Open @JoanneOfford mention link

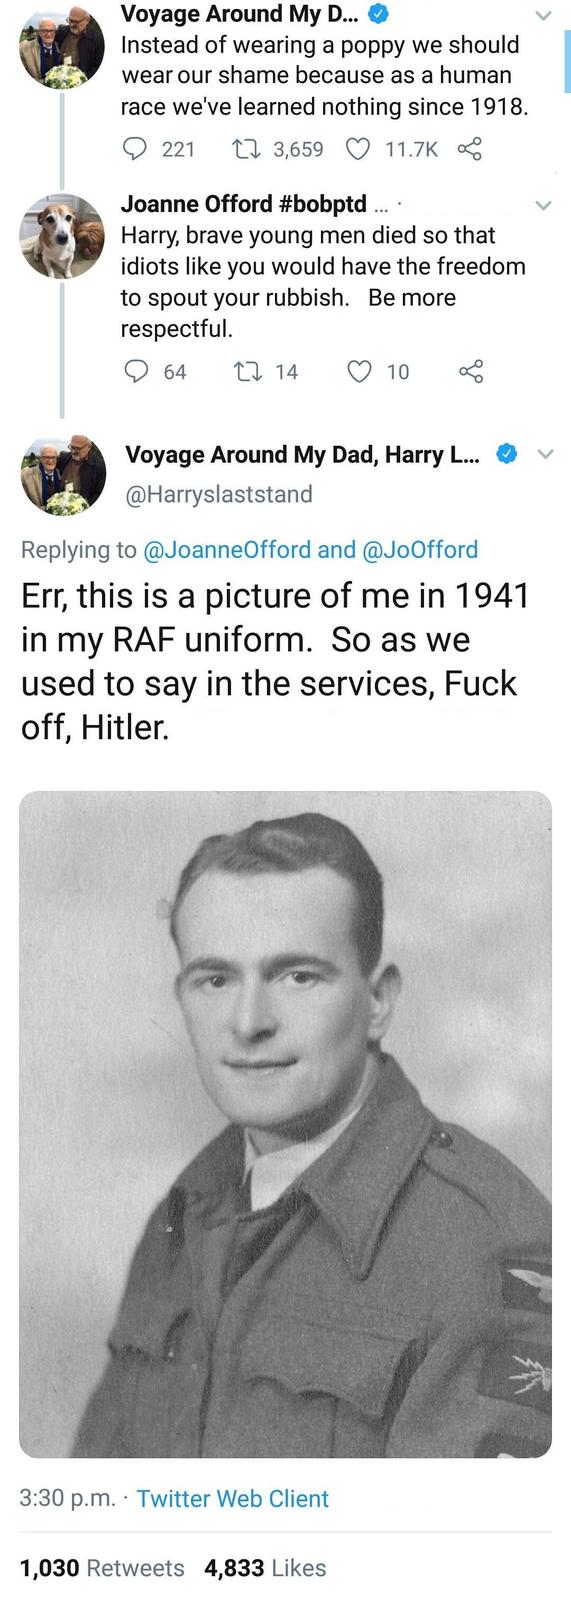[x=227, y=549]
